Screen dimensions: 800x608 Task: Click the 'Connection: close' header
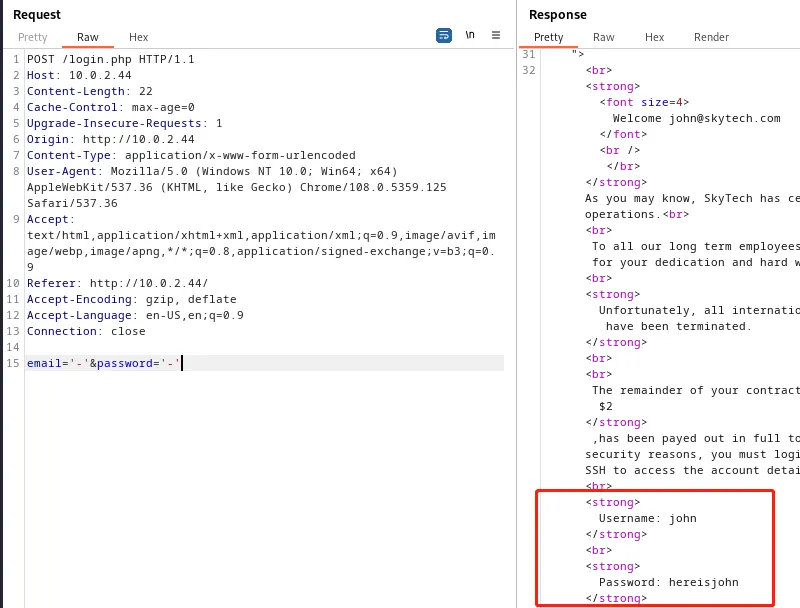tap(86, 332)
